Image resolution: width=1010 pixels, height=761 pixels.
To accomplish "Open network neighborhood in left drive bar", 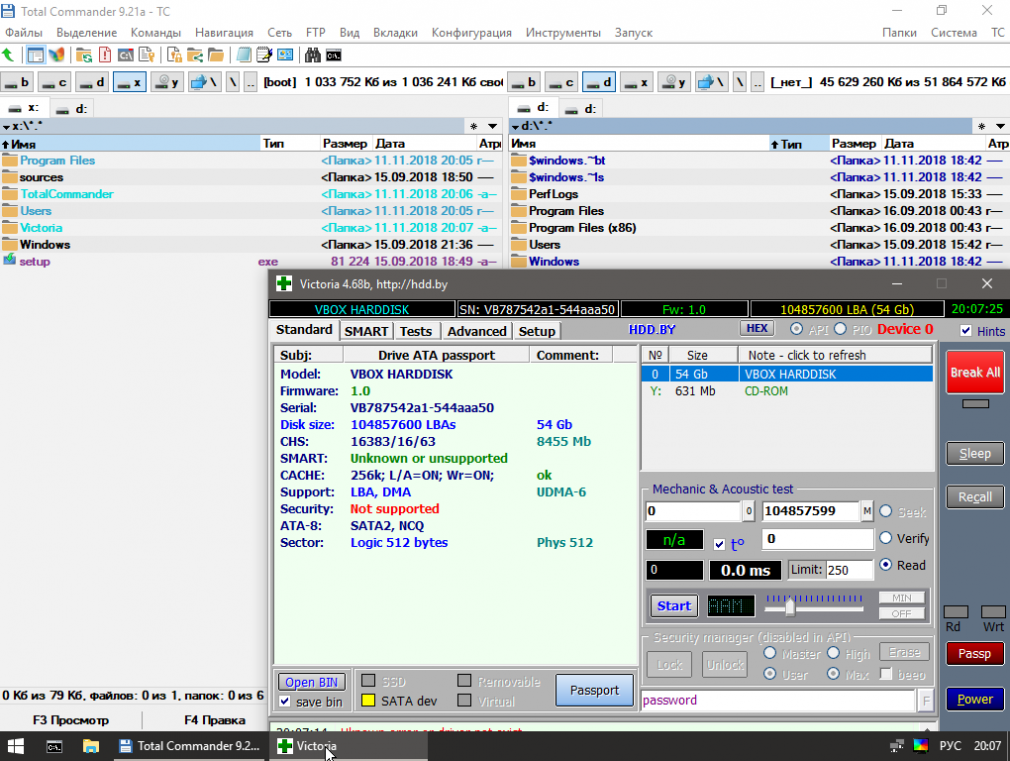I will [205, 82].
